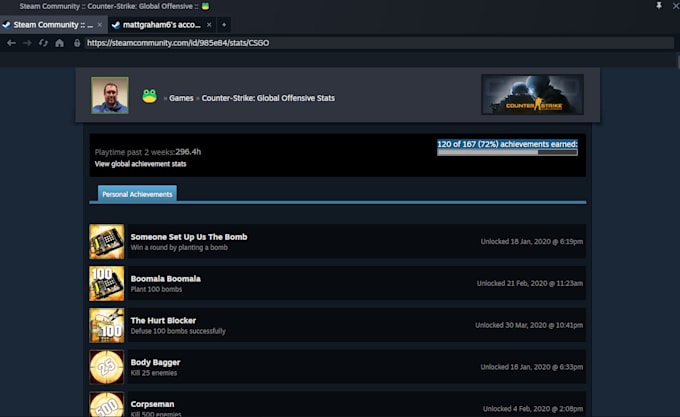Select 'The Hurt Blocker' title text
Viewport: 680px width, 417px height.
pos(163,320)
